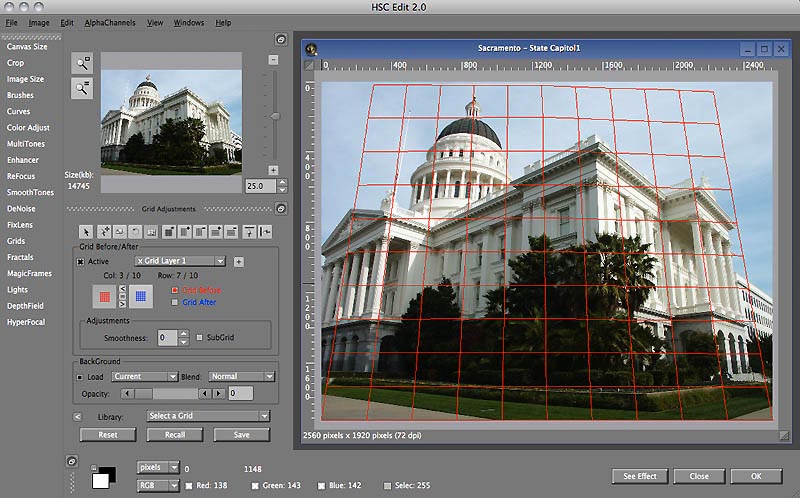Viewport: 800px width, 498px height.
Task: Select the horizontal guide alignment tool icon
Action: pos(249,232)
